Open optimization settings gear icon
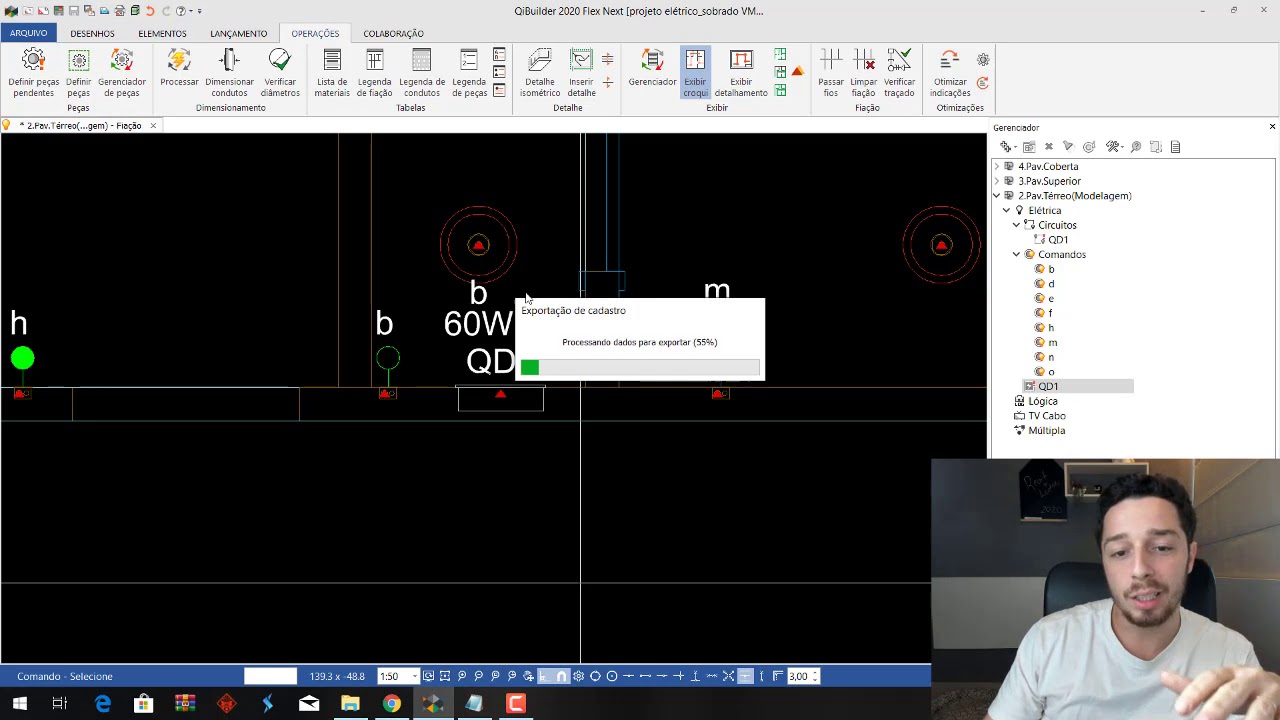Screen dimensions: 1280x720 tap(983, 60)
